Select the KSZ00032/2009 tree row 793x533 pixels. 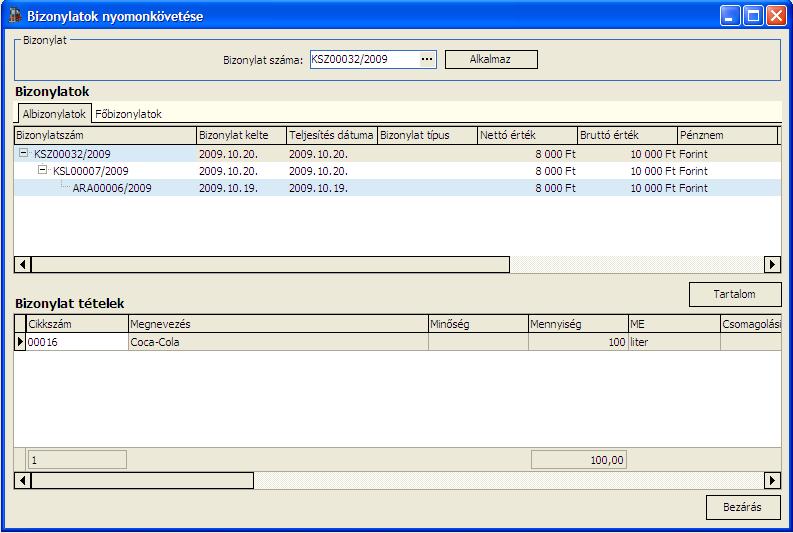(x=397, y=154)
